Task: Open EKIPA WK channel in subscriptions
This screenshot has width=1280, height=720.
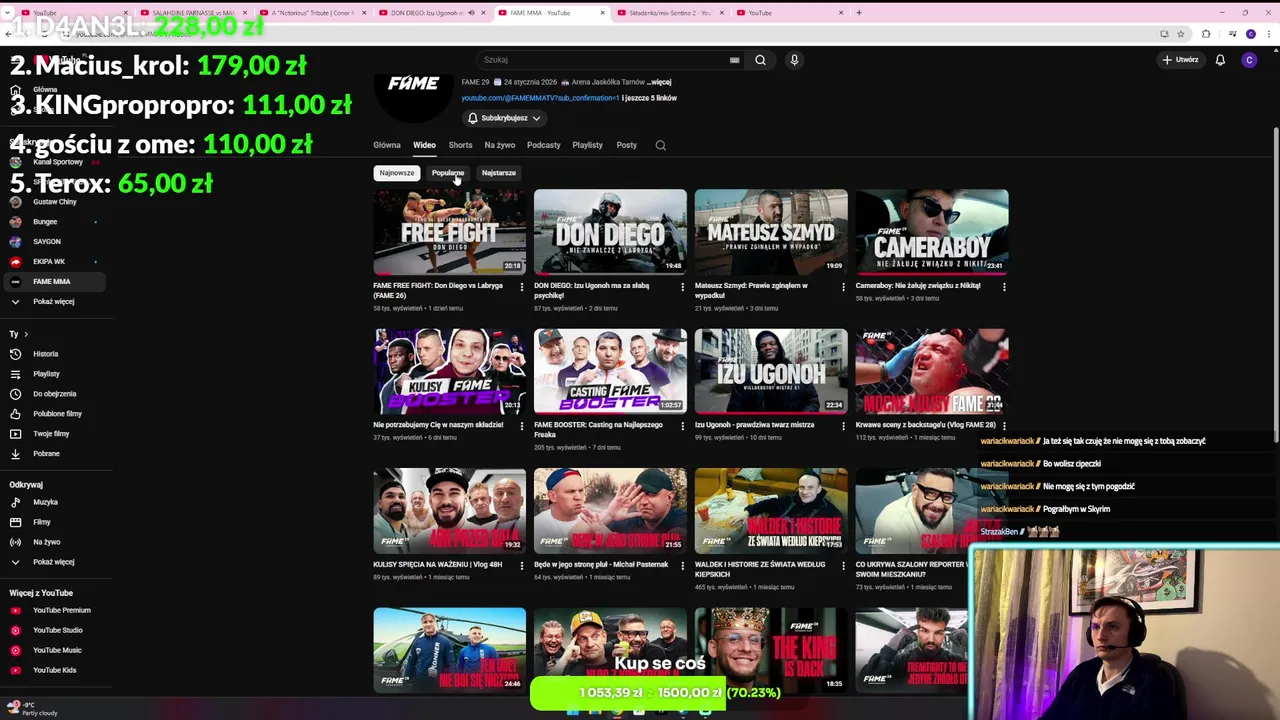Action: click(x=52, y=262)
